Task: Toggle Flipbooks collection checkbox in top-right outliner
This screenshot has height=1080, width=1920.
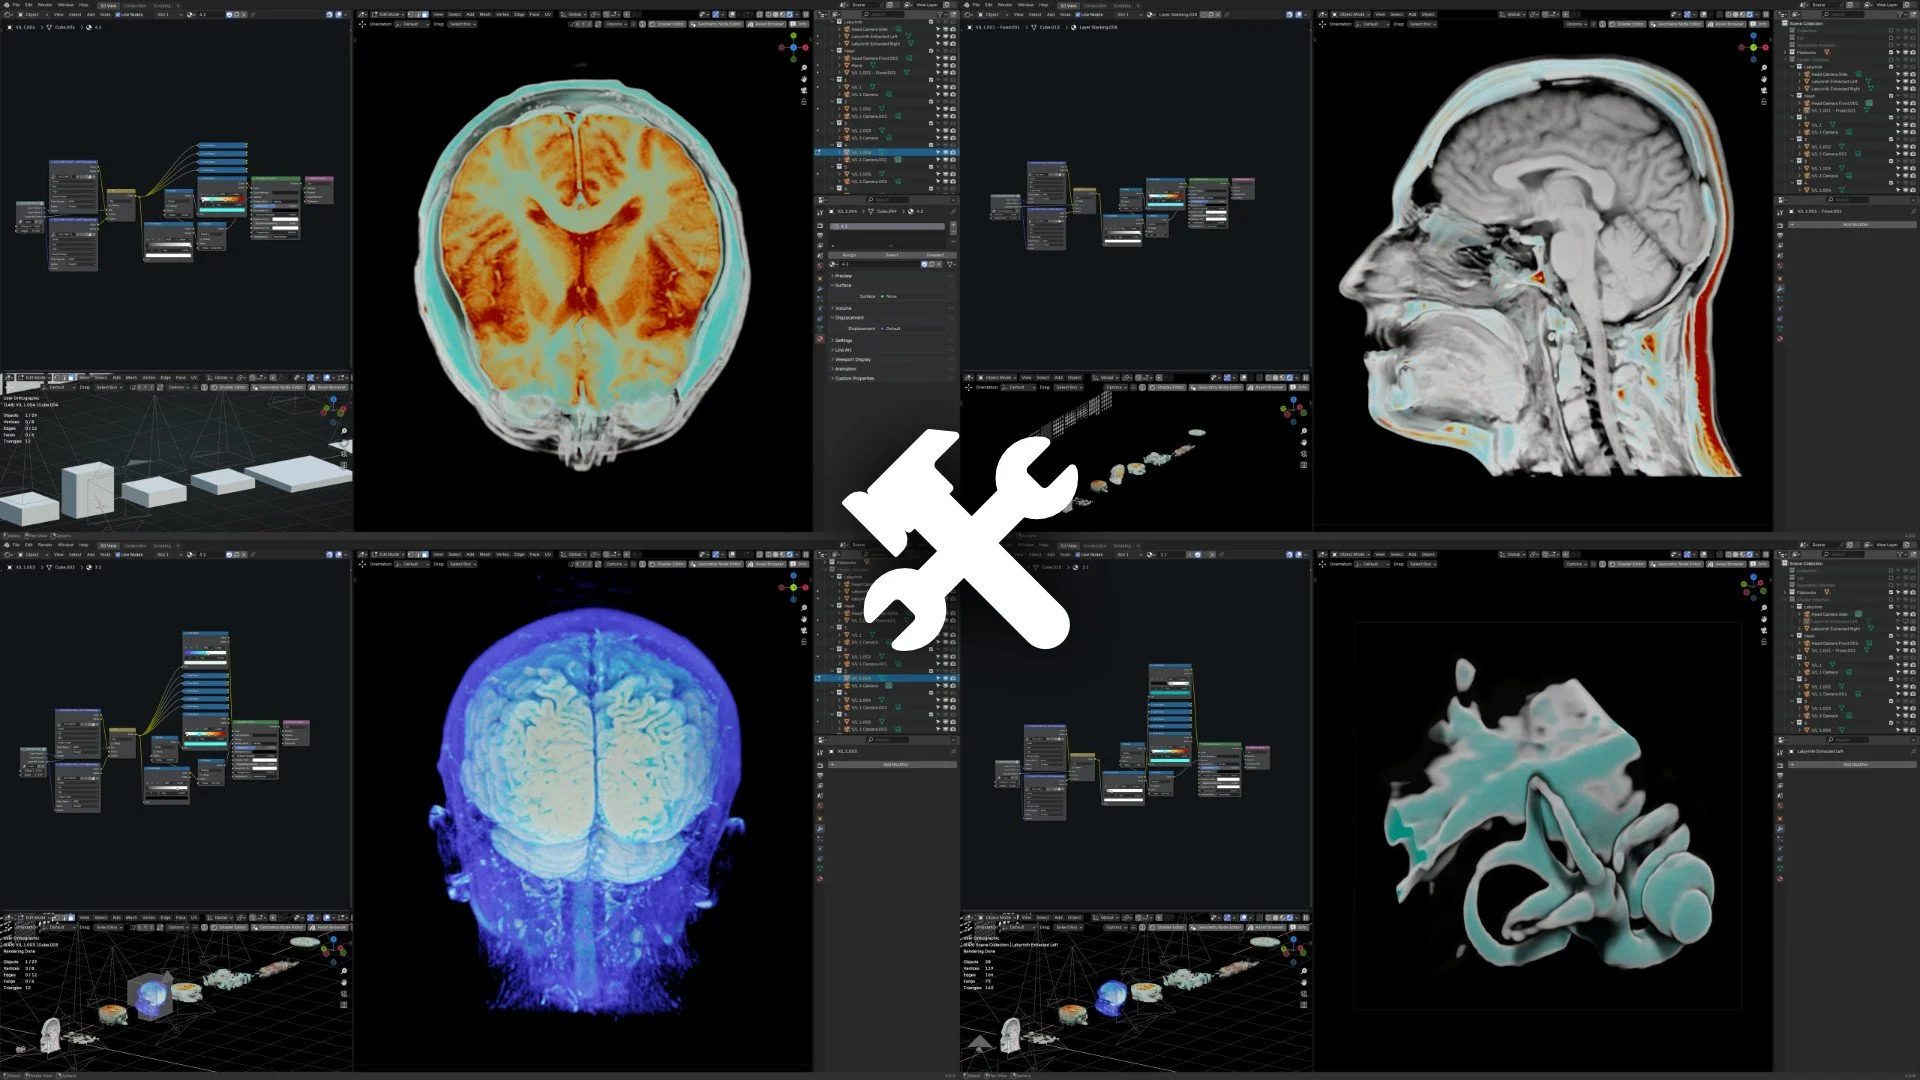Action: click(x=1891, y=52)
